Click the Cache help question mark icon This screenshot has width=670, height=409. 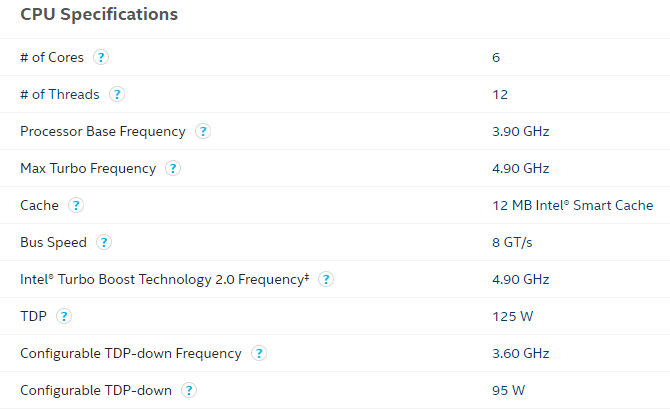coord(76,205)
